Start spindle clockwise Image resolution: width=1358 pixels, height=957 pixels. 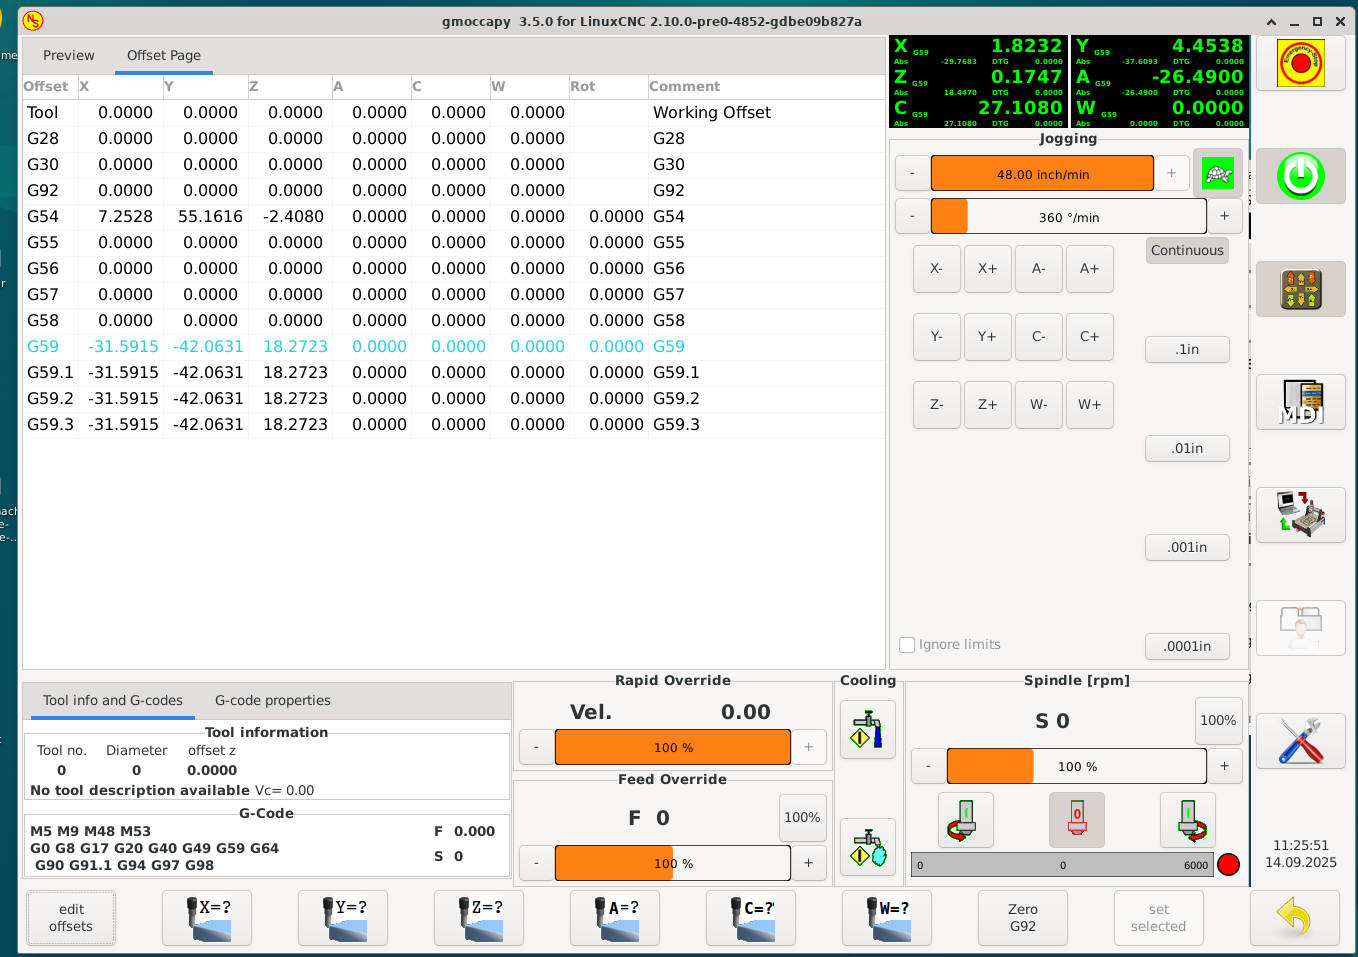[1188, 820]
